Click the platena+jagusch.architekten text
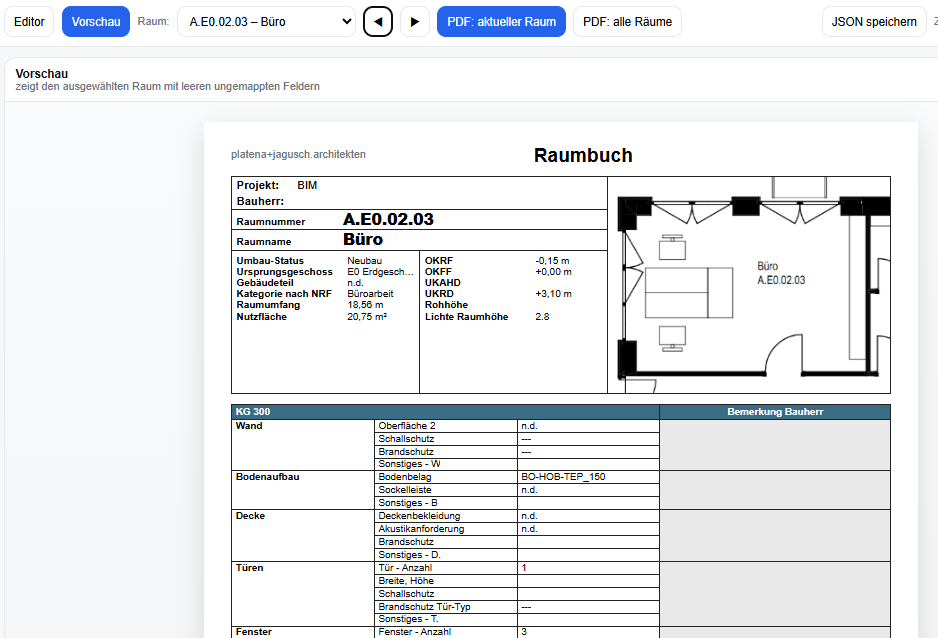Image resolution: width=938 pixels, height=638 pixels. 299,154
